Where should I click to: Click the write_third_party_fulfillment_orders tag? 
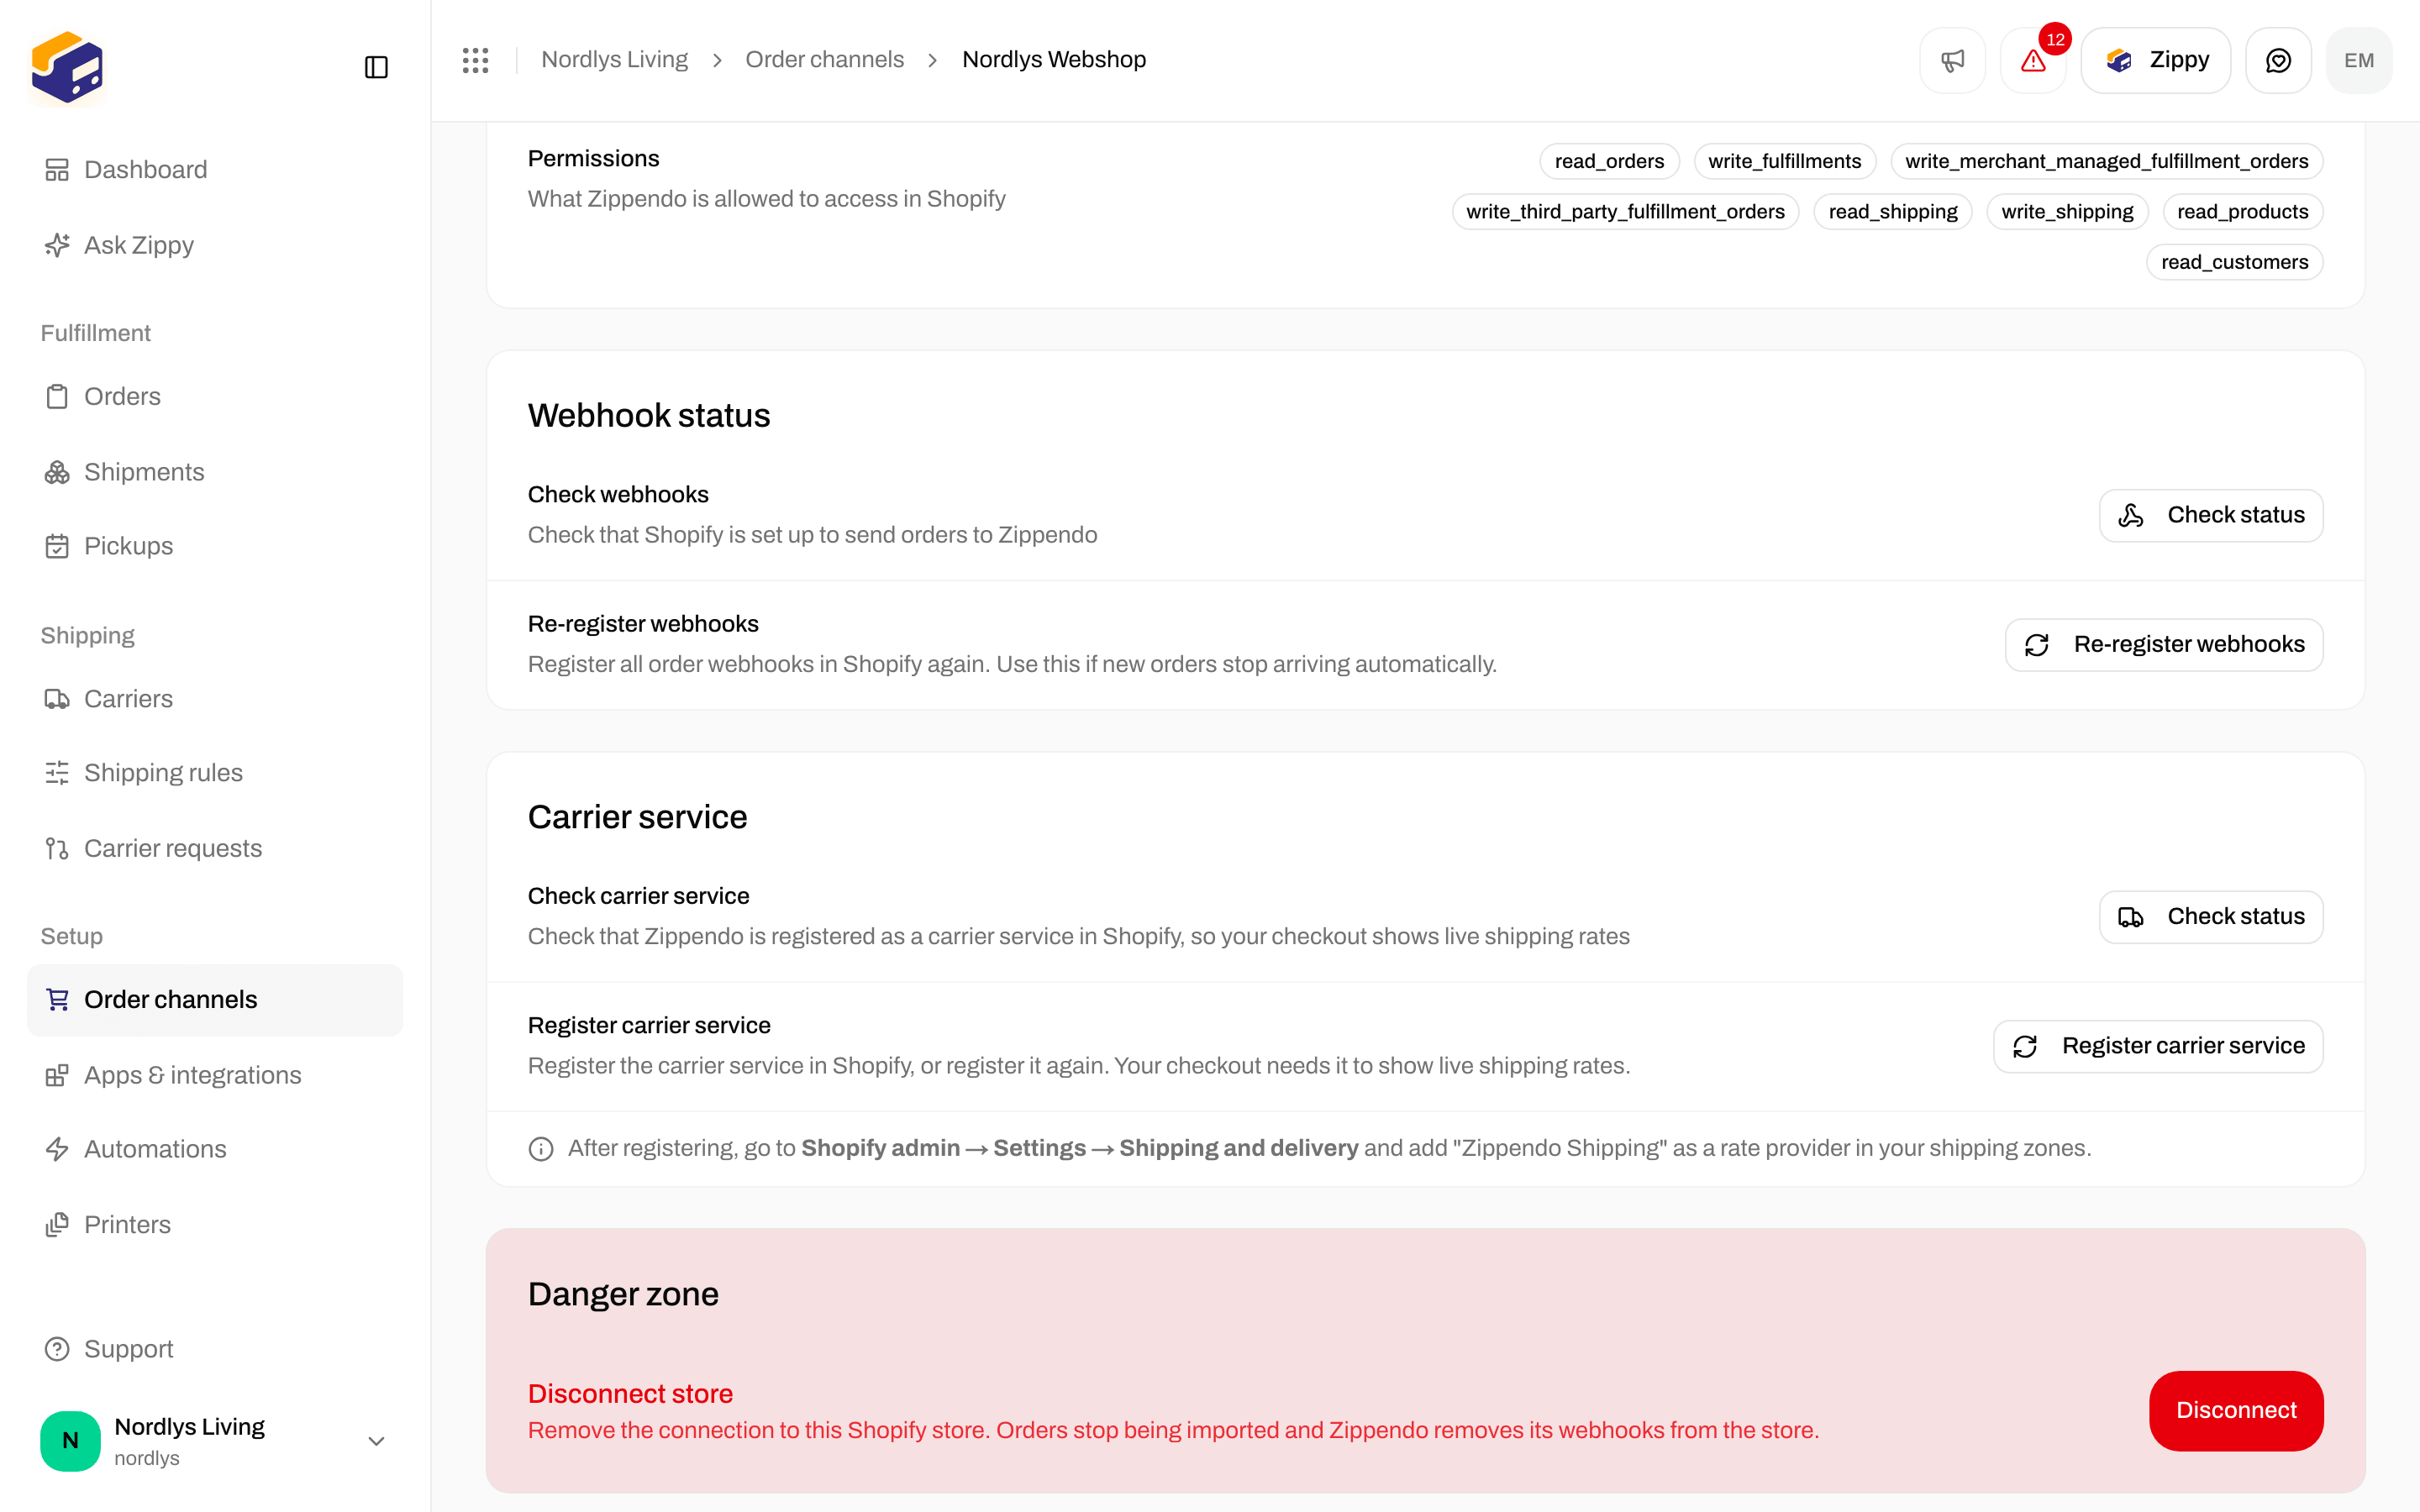click(1625, 212)
